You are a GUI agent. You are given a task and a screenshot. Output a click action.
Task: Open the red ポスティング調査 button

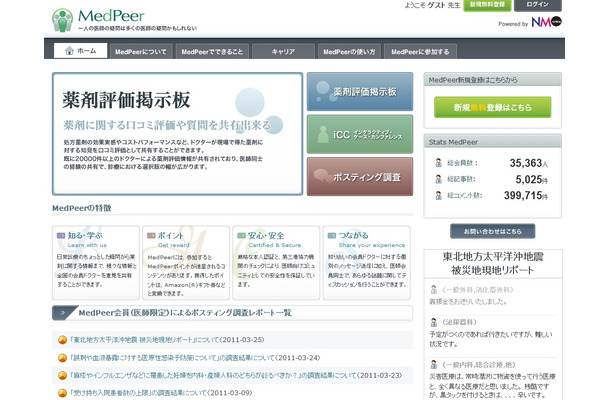pyautogui.click(x=360, y=177)
